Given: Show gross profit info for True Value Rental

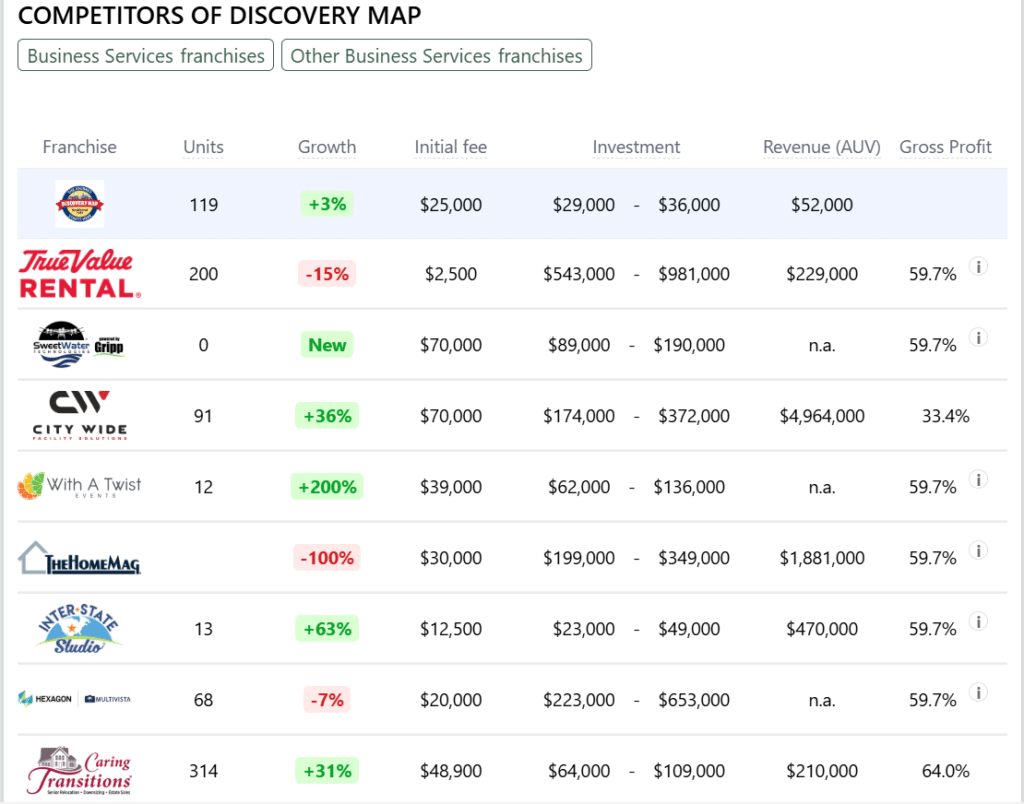Looking at the screenshot, I should pos(978,266).
